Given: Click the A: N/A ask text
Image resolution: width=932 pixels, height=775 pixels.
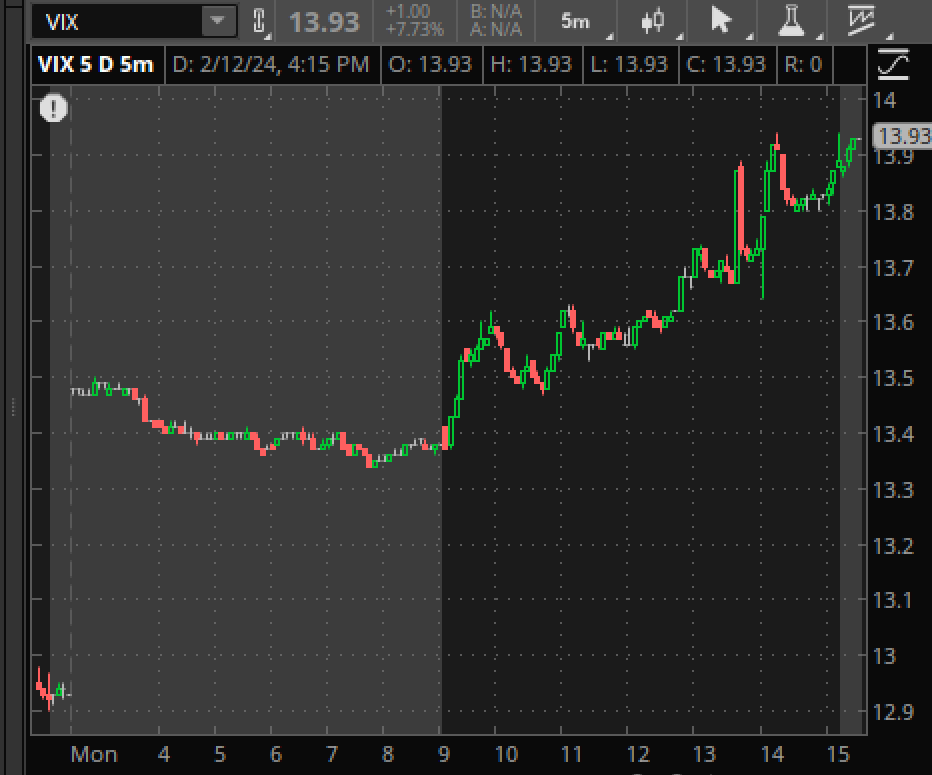Looking at the screenshot, I should tap(496, 30).
